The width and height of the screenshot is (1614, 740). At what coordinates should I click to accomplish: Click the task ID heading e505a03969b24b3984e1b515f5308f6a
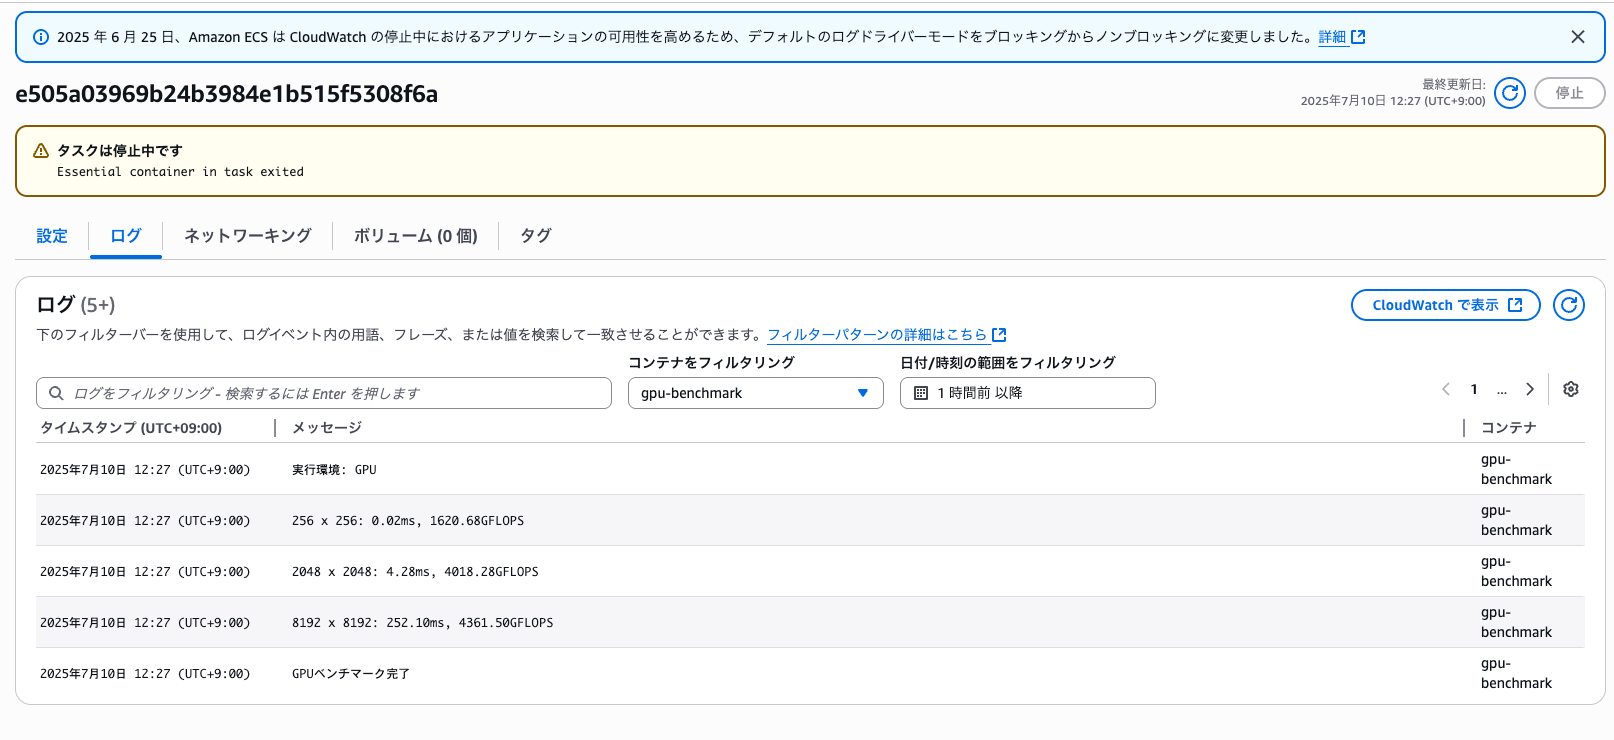coord(226,94)
